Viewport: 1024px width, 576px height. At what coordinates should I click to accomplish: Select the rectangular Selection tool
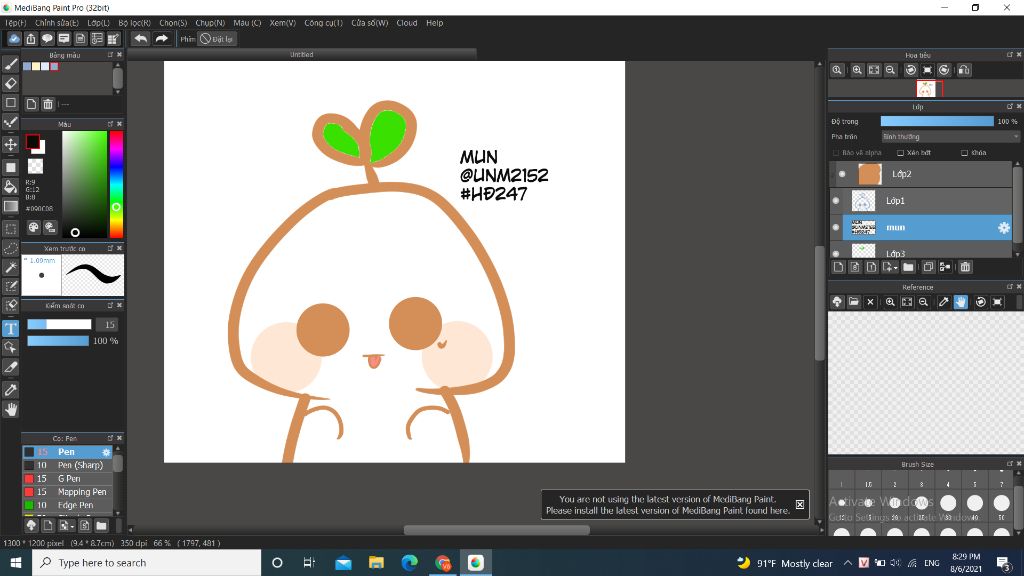(x=10, y=229)
